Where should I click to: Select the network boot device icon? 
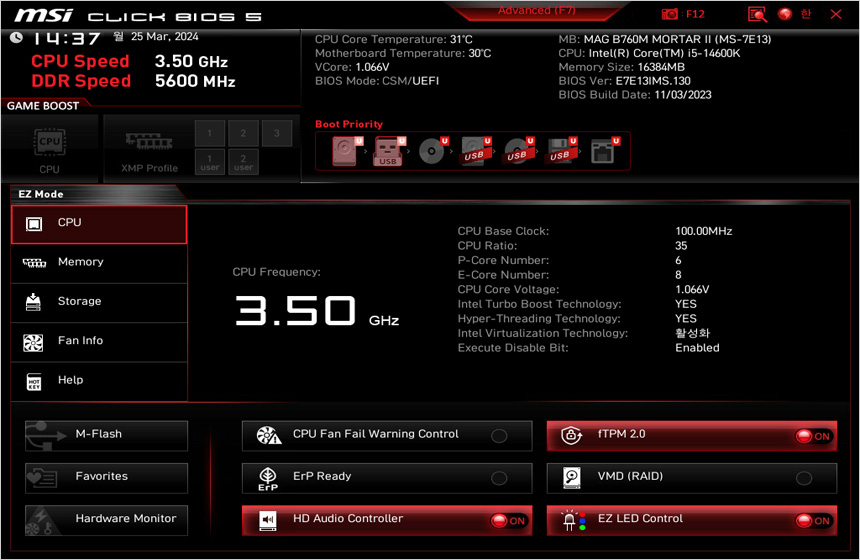click(x=604, y=151)
